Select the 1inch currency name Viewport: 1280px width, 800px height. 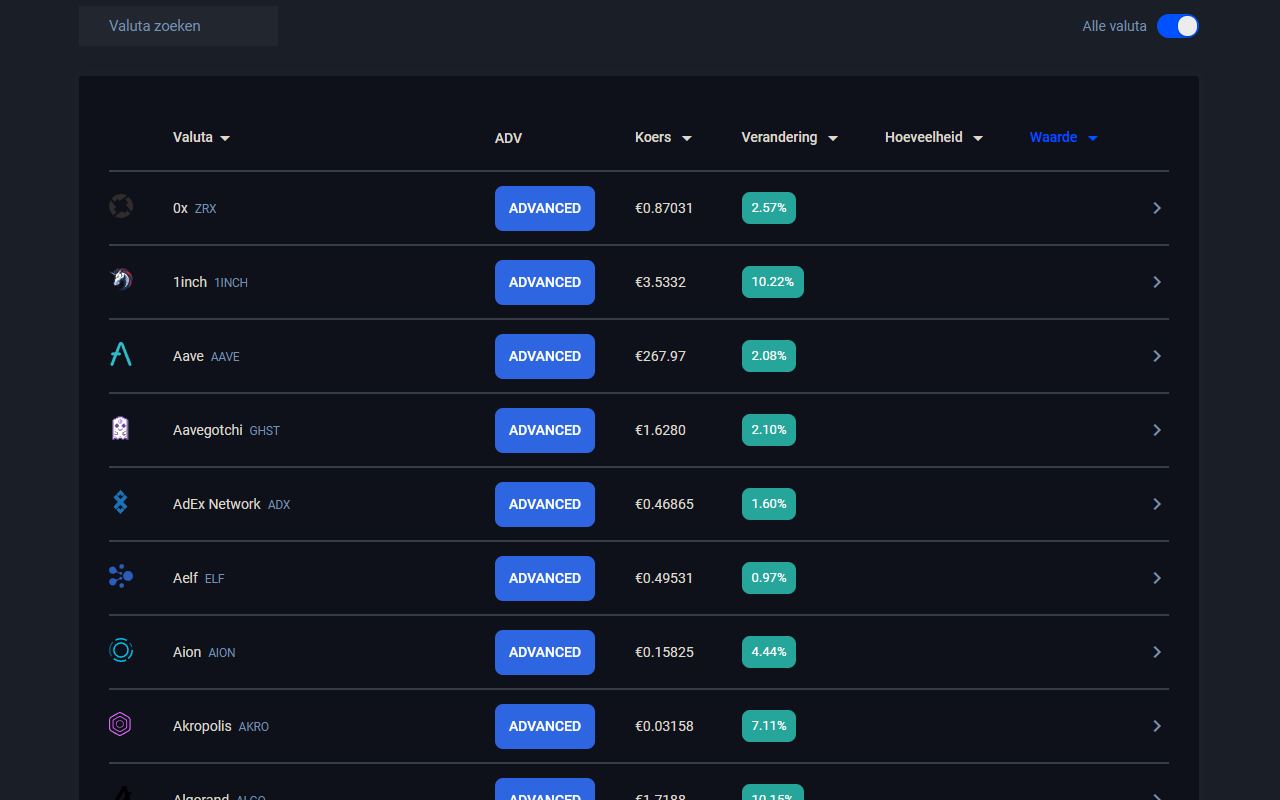click(x=210, y=282)
